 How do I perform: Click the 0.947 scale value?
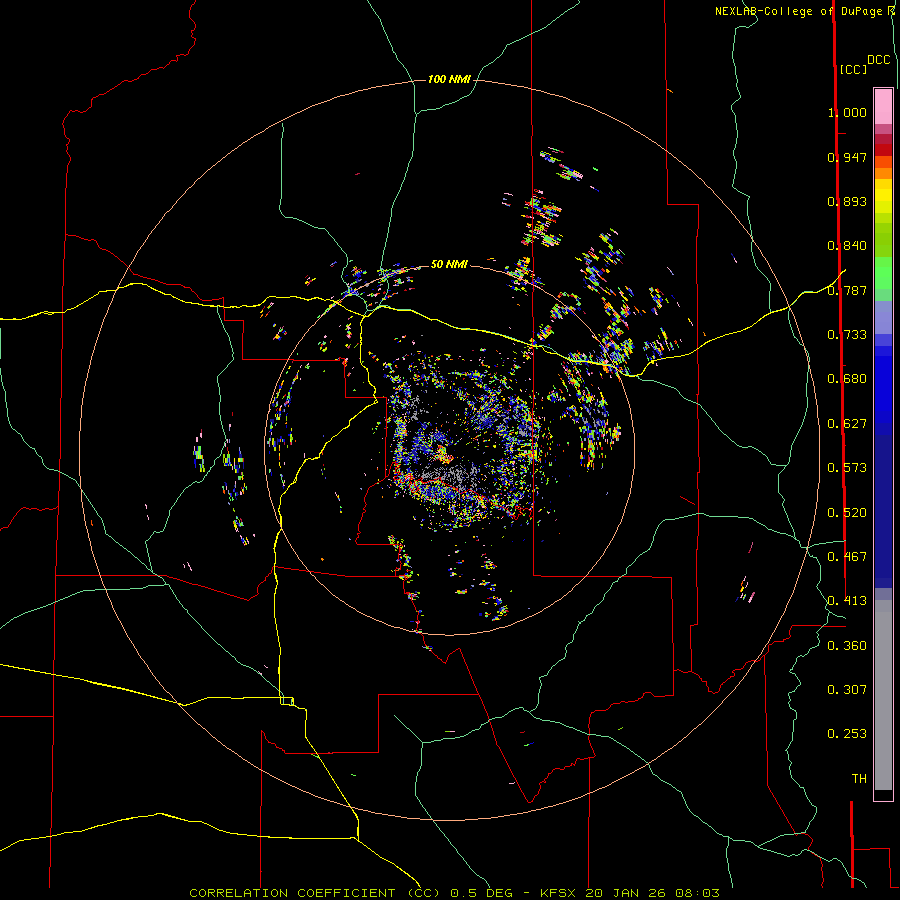847,157
